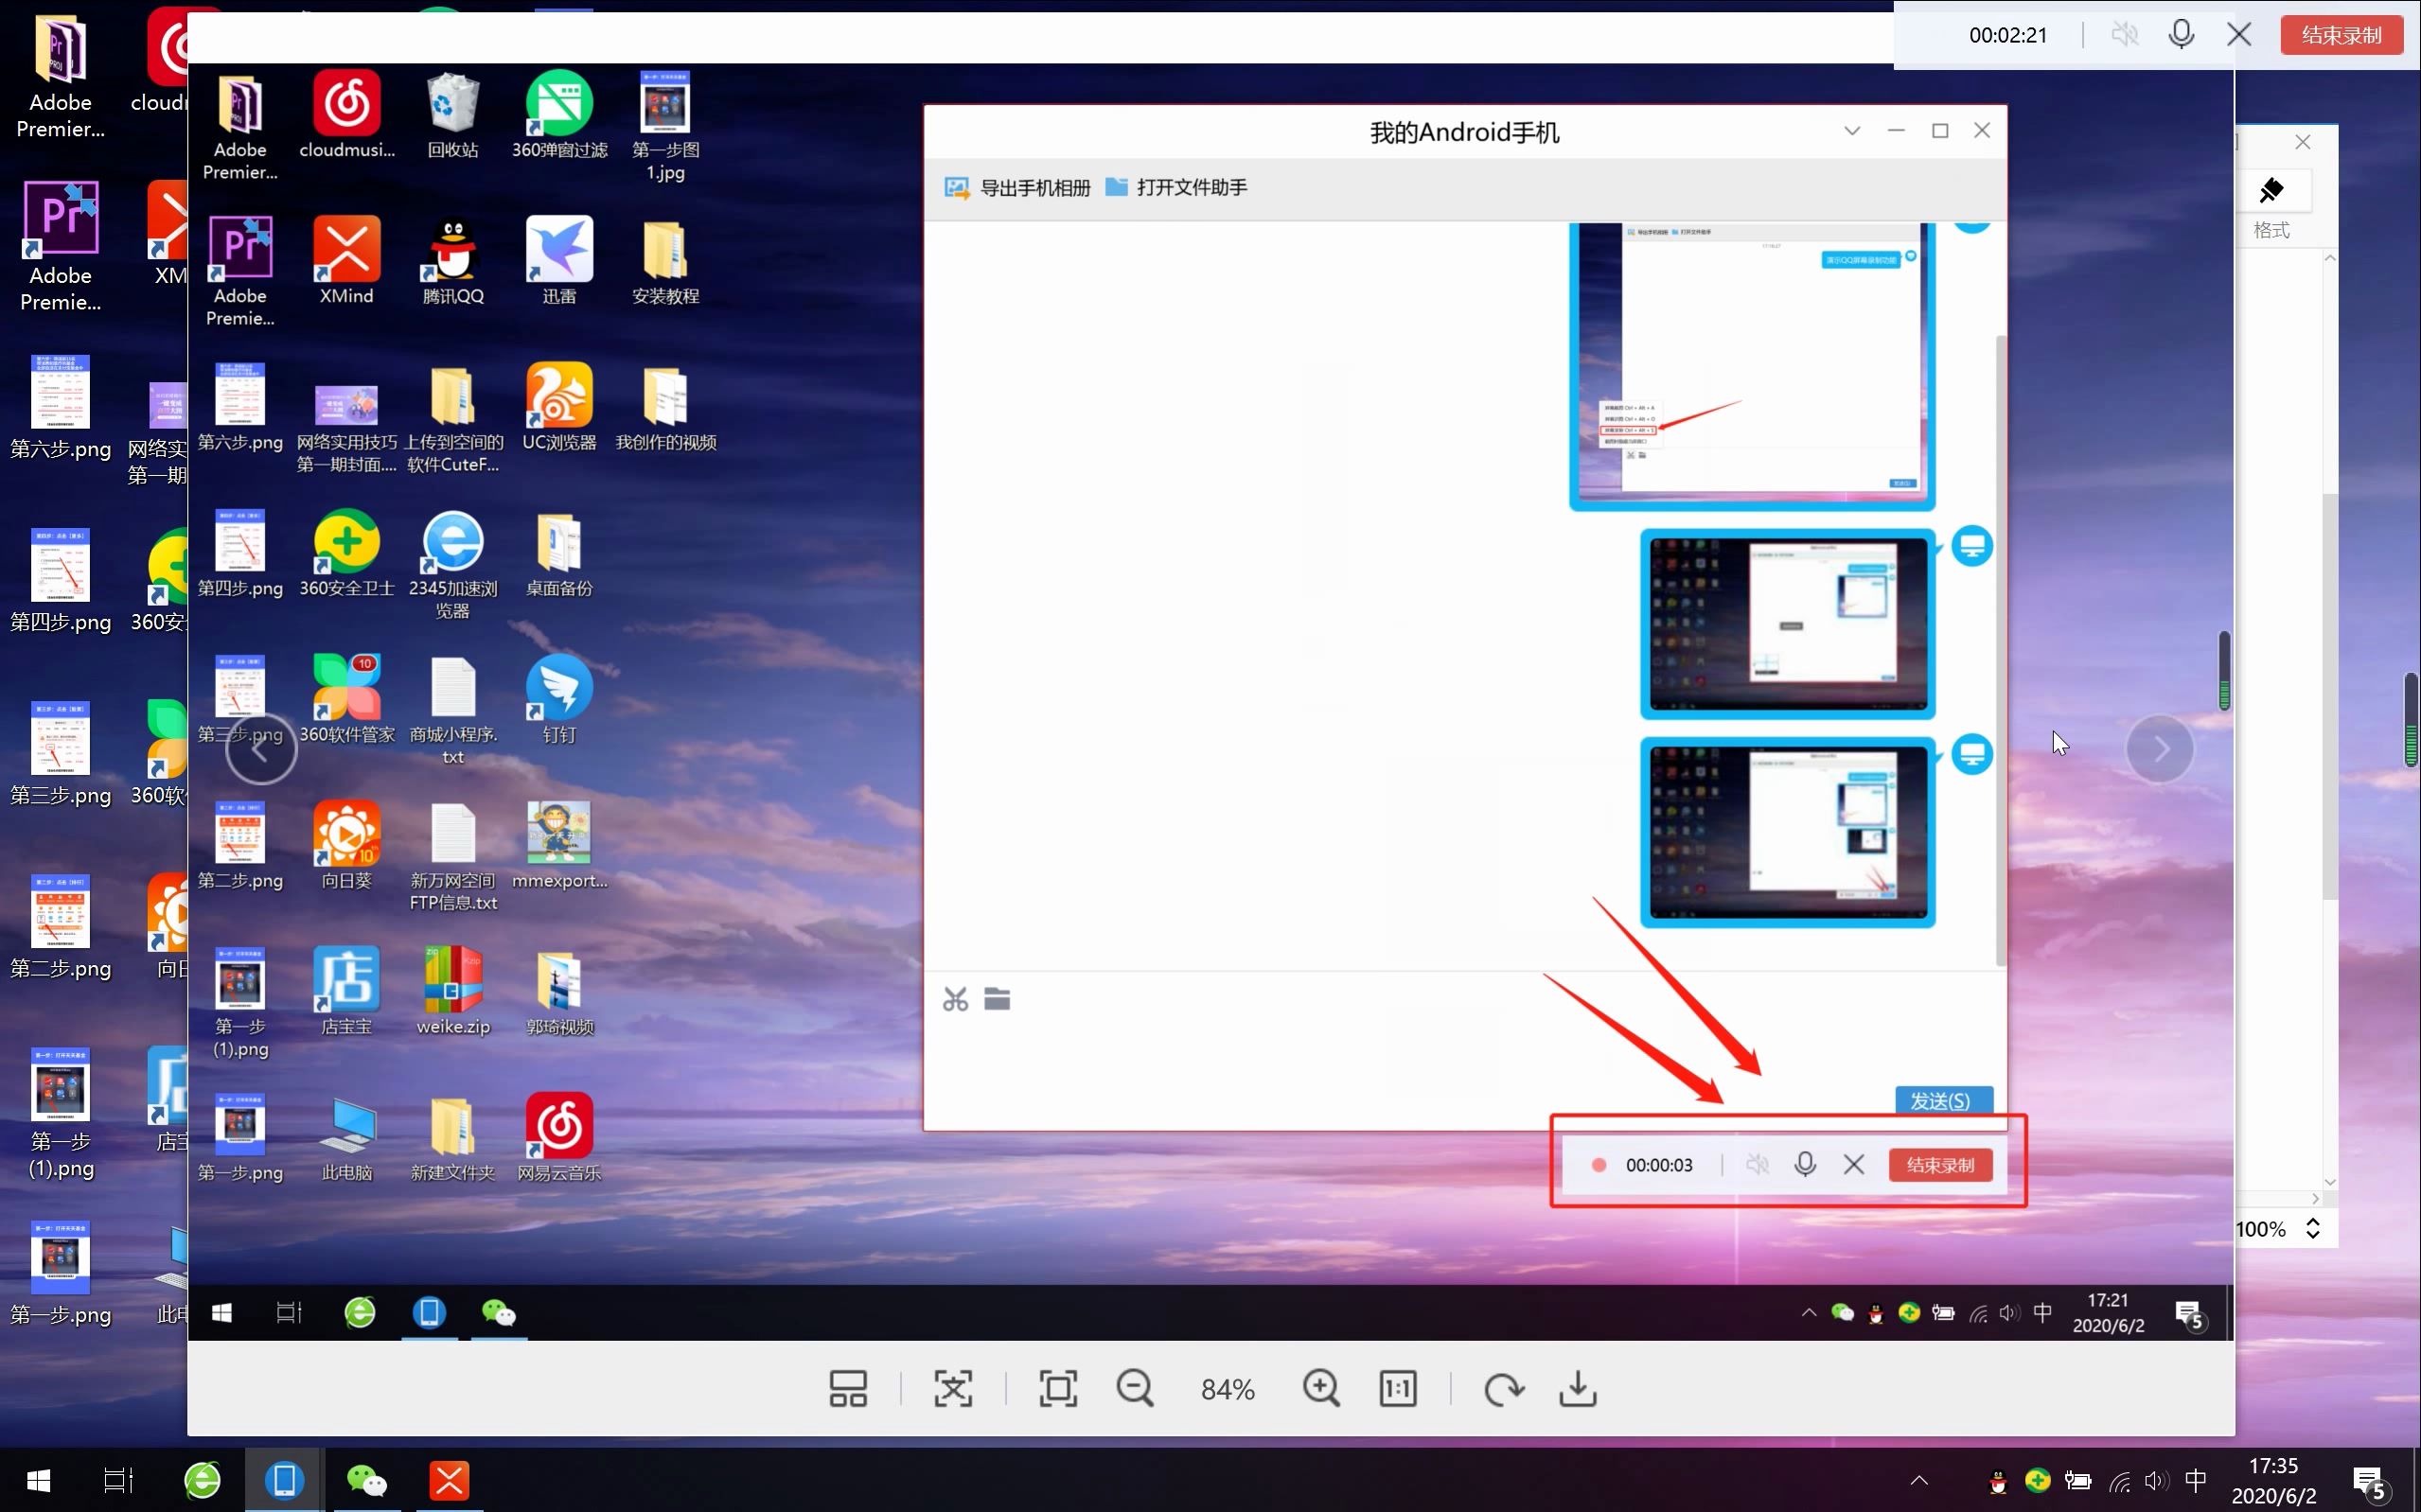The width and height of the screenshot is (2421, 1512).
Task: Close the background window showing 格式
Action: point(2303,142)
